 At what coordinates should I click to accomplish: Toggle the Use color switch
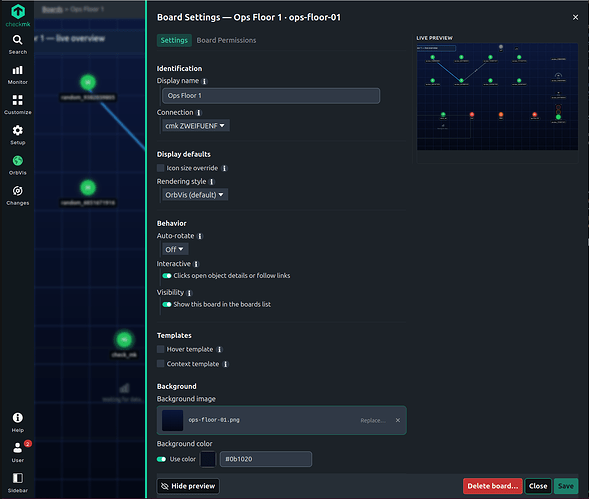pos(162,459)
